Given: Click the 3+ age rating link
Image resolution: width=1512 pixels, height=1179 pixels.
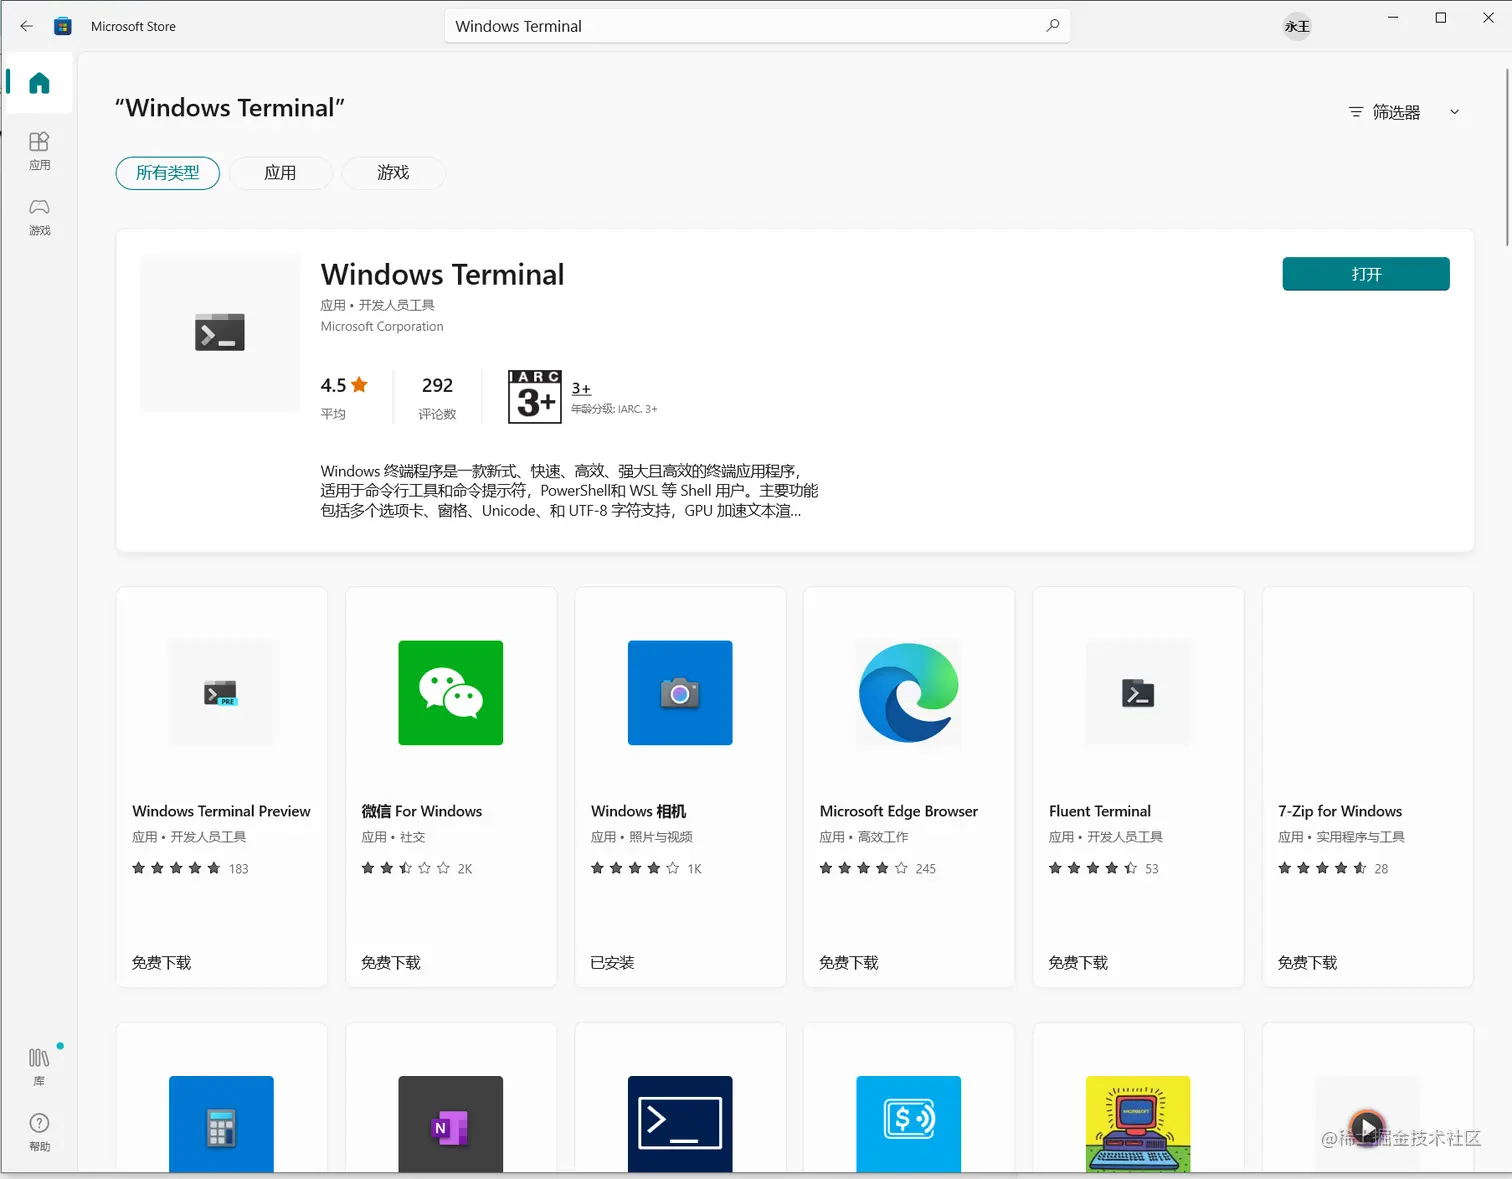Looking at the screenshot, I should tap(581, 388).
